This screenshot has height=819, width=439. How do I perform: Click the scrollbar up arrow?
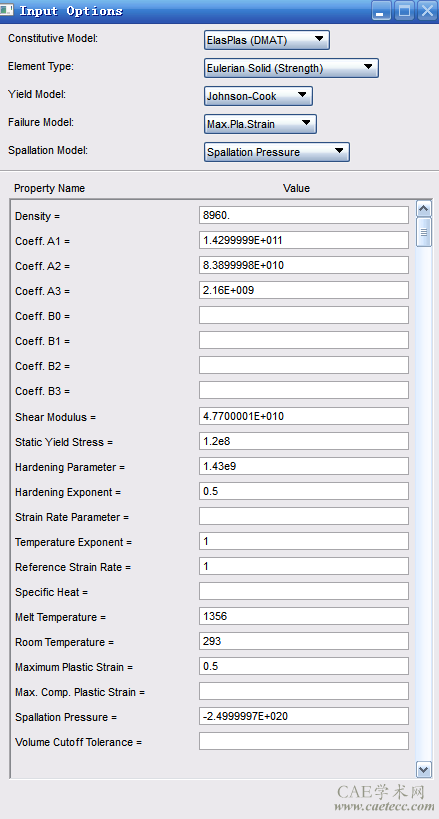pos(424,209)
